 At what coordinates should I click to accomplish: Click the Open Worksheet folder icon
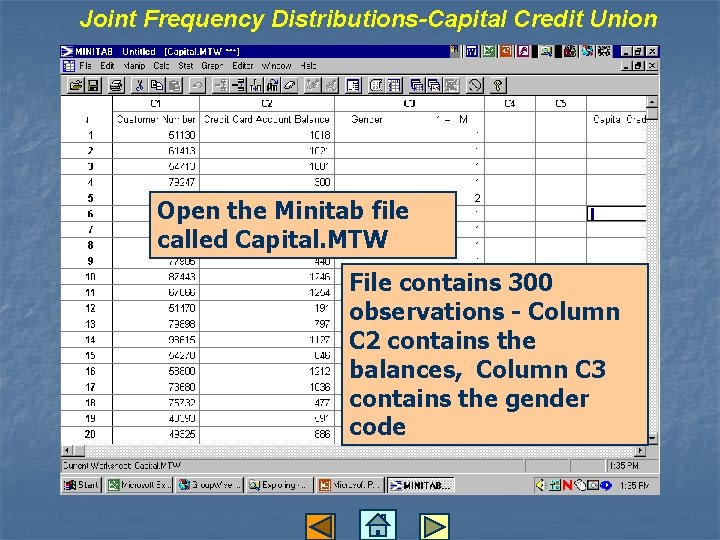(x=76, y=85)
